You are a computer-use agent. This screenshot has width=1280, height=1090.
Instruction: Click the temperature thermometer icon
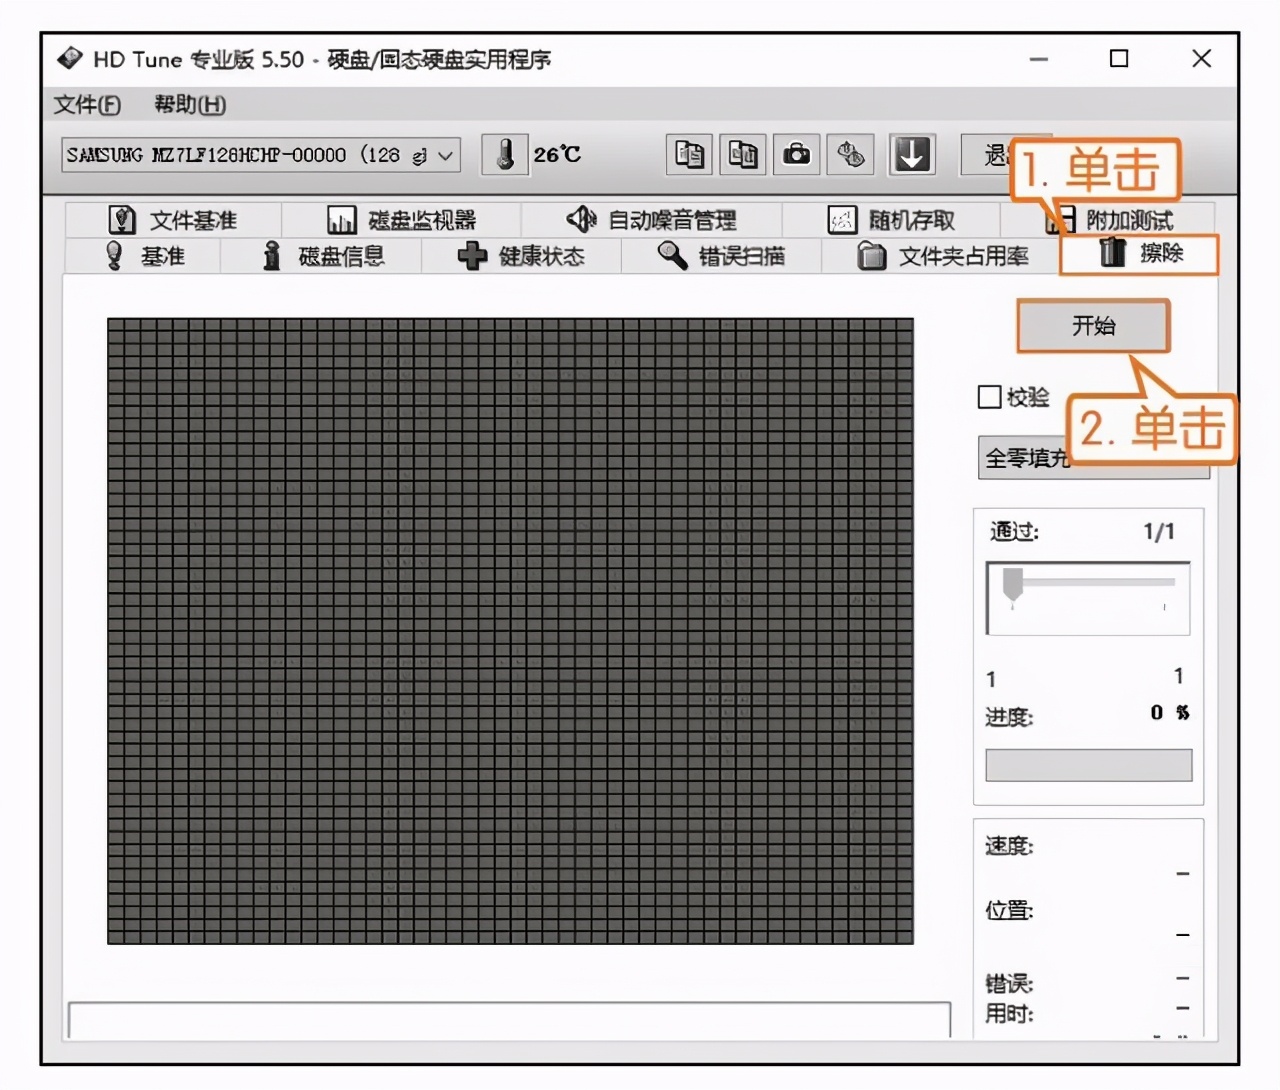point(505,155)
